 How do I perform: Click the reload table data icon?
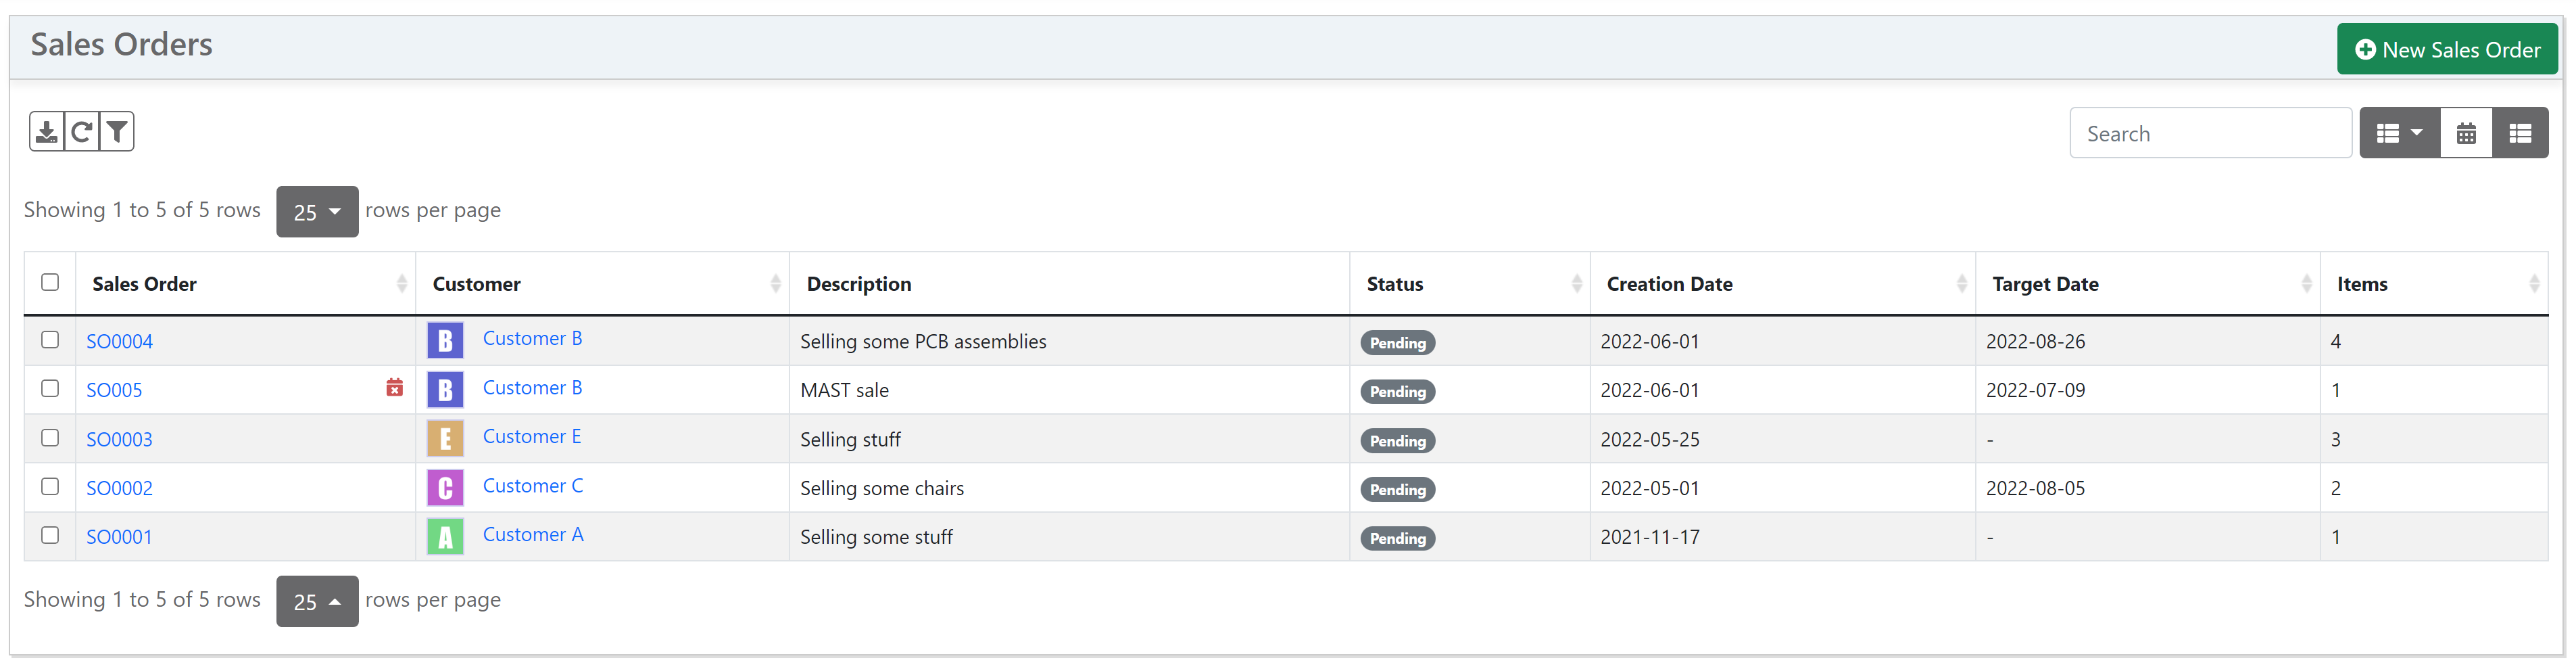pos(82,132)
